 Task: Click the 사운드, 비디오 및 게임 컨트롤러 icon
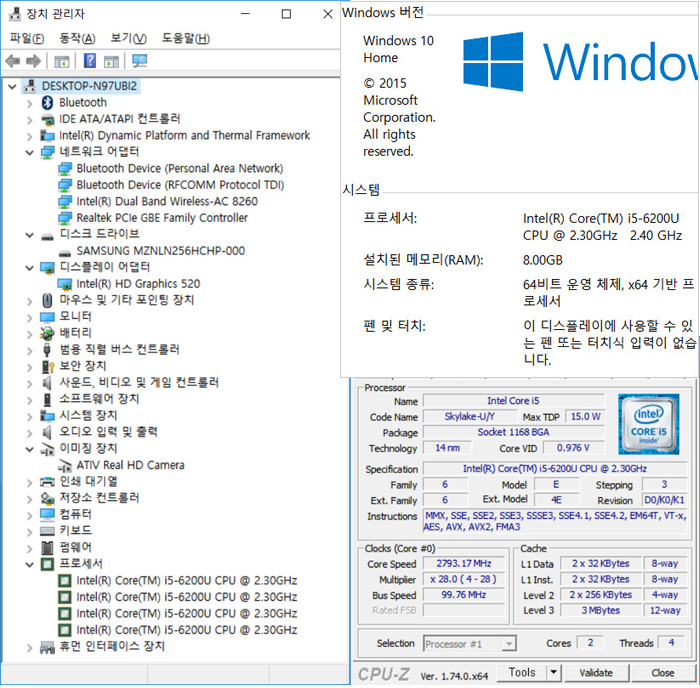point(47,383)
